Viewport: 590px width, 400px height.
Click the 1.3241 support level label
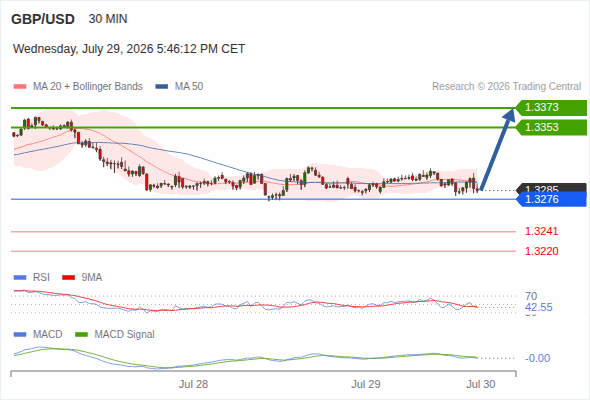coord(541,231)
